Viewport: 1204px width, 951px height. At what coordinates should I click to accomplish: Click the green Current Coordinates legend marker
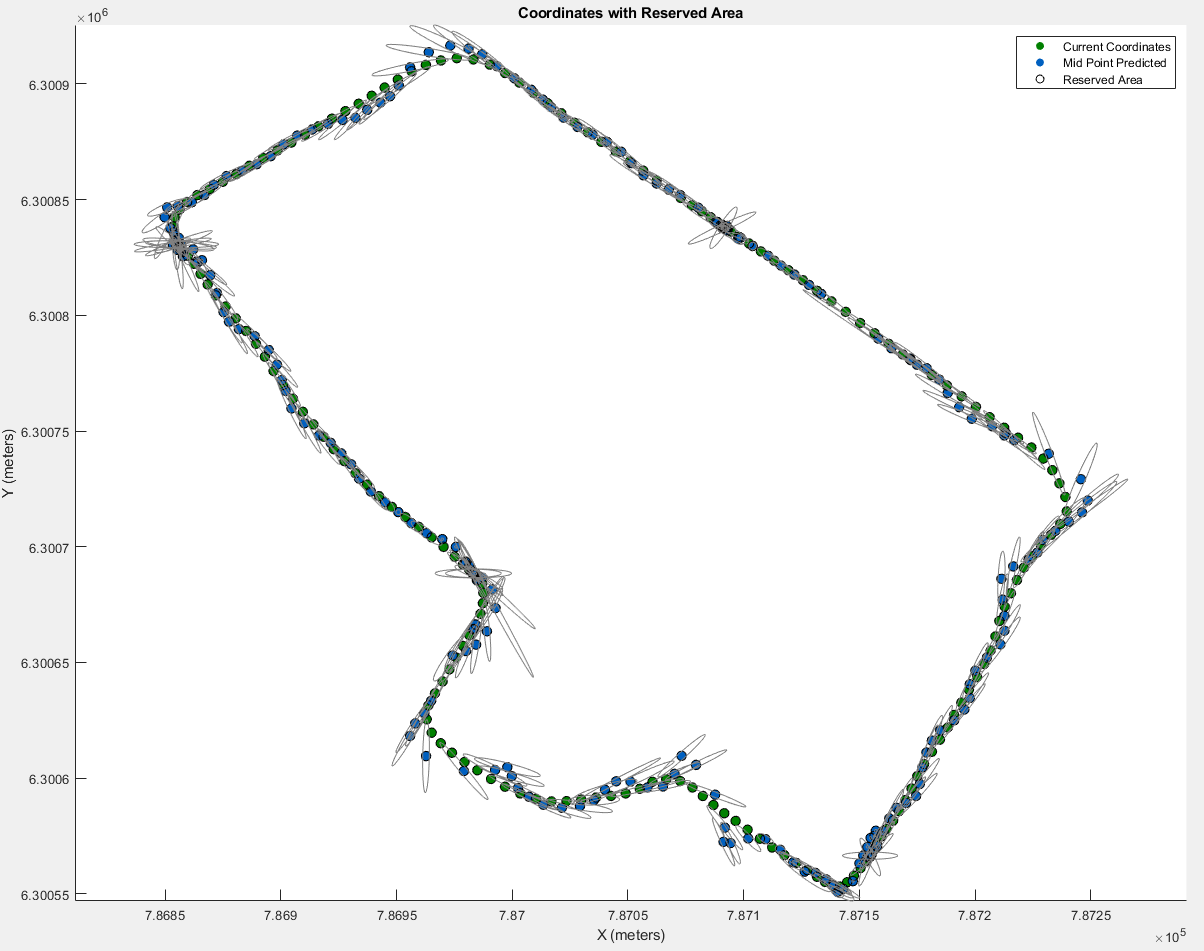[x=1040, y=47]
